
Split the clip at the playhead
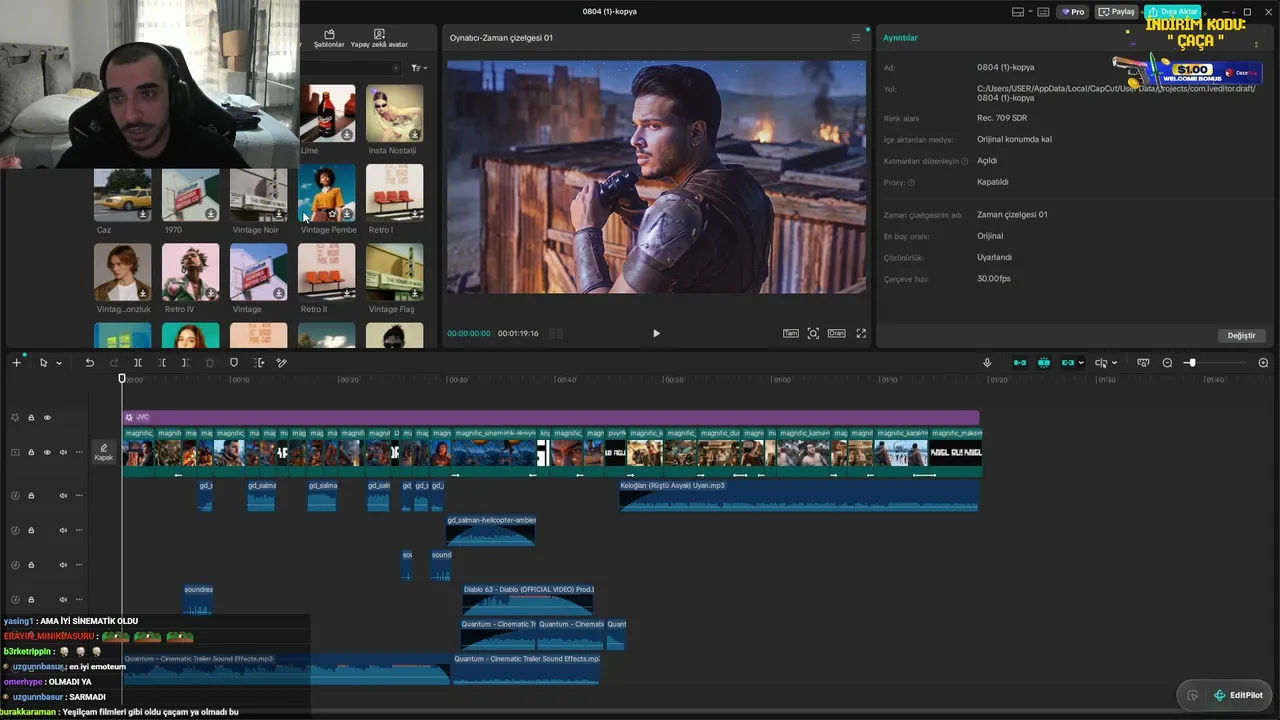[x=138, y=363]
